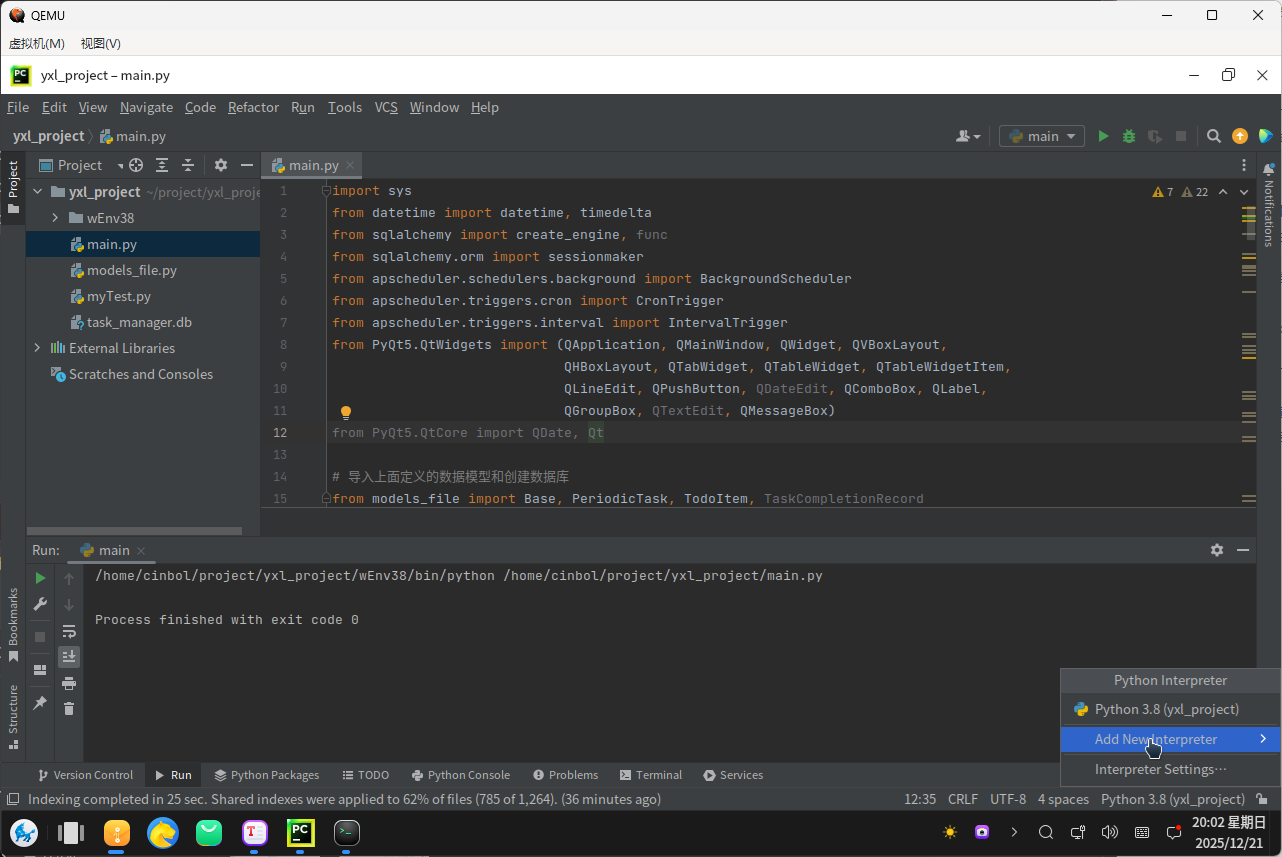Click the orange IDE update arrow icon
Image resolution: width=1282 pixels, height=857 pixels.
point(1240,136)
